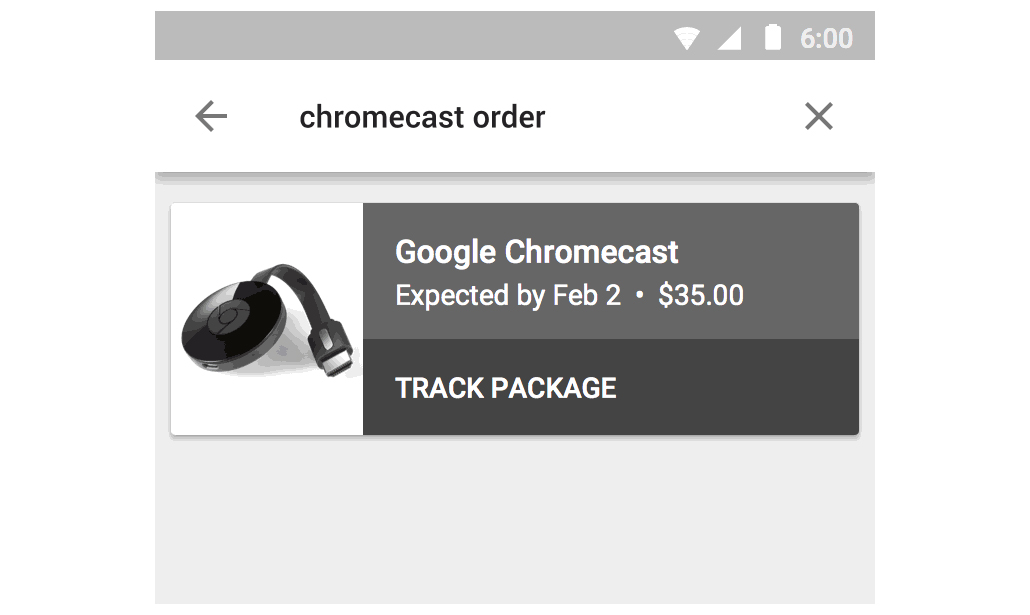Tap the bullet separator before the price
The image size is (1030, 615).
coord(640,296)
